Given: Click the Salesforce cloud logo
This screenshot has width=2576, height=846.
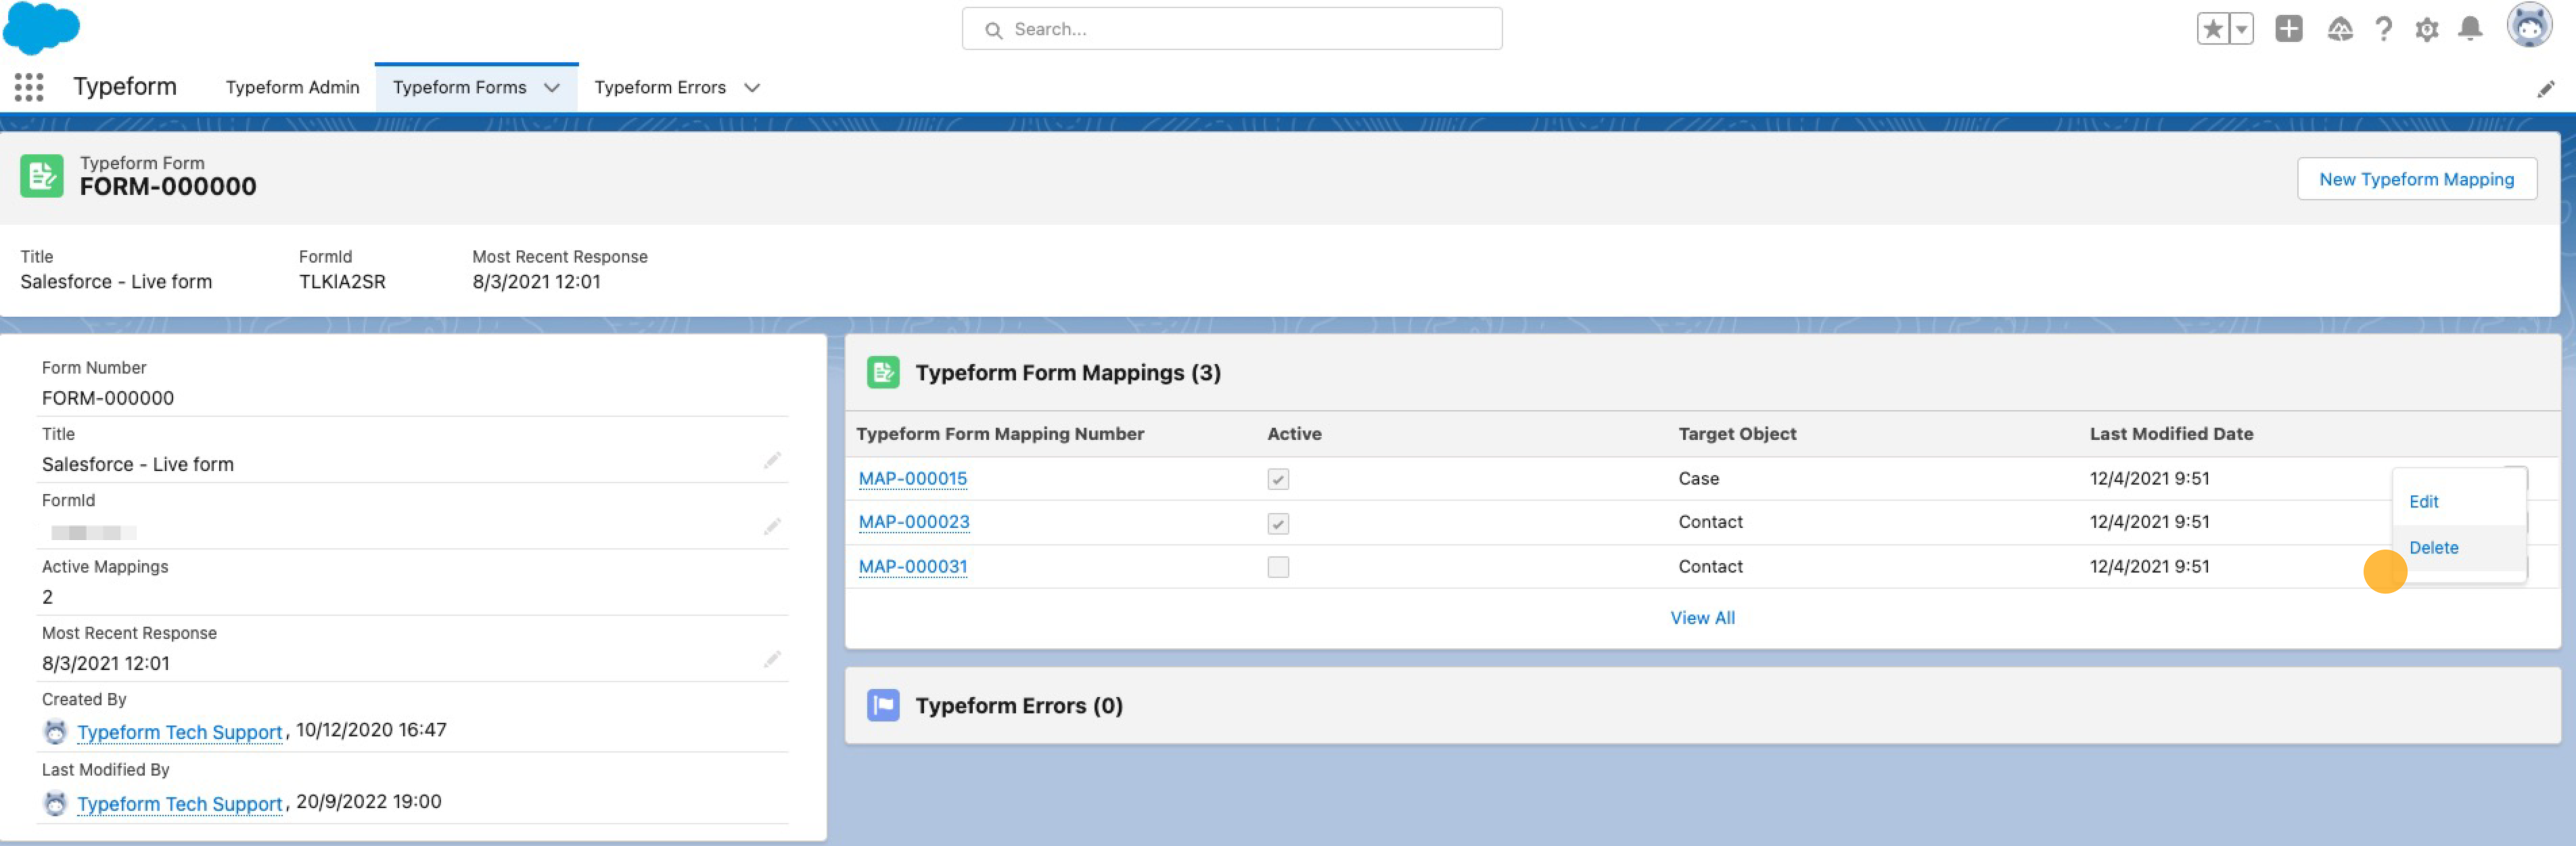Looking at the screenshot, I should (x=41, y=27).
